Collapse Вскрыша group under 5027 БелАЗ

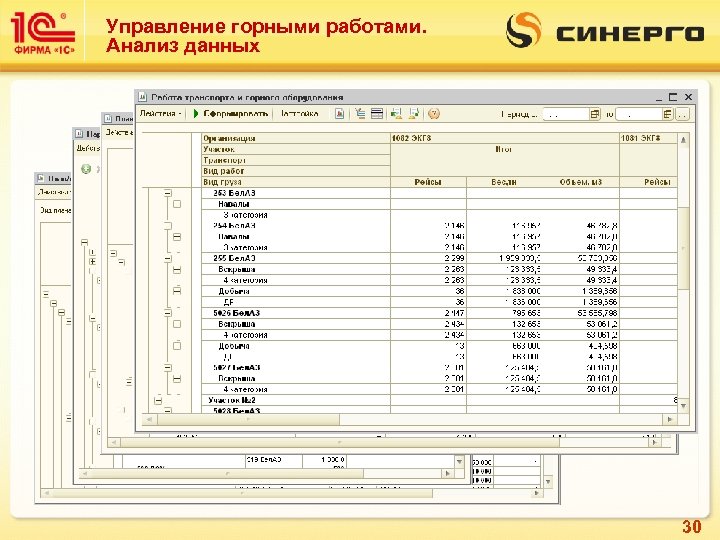click(x=177, y=379)
